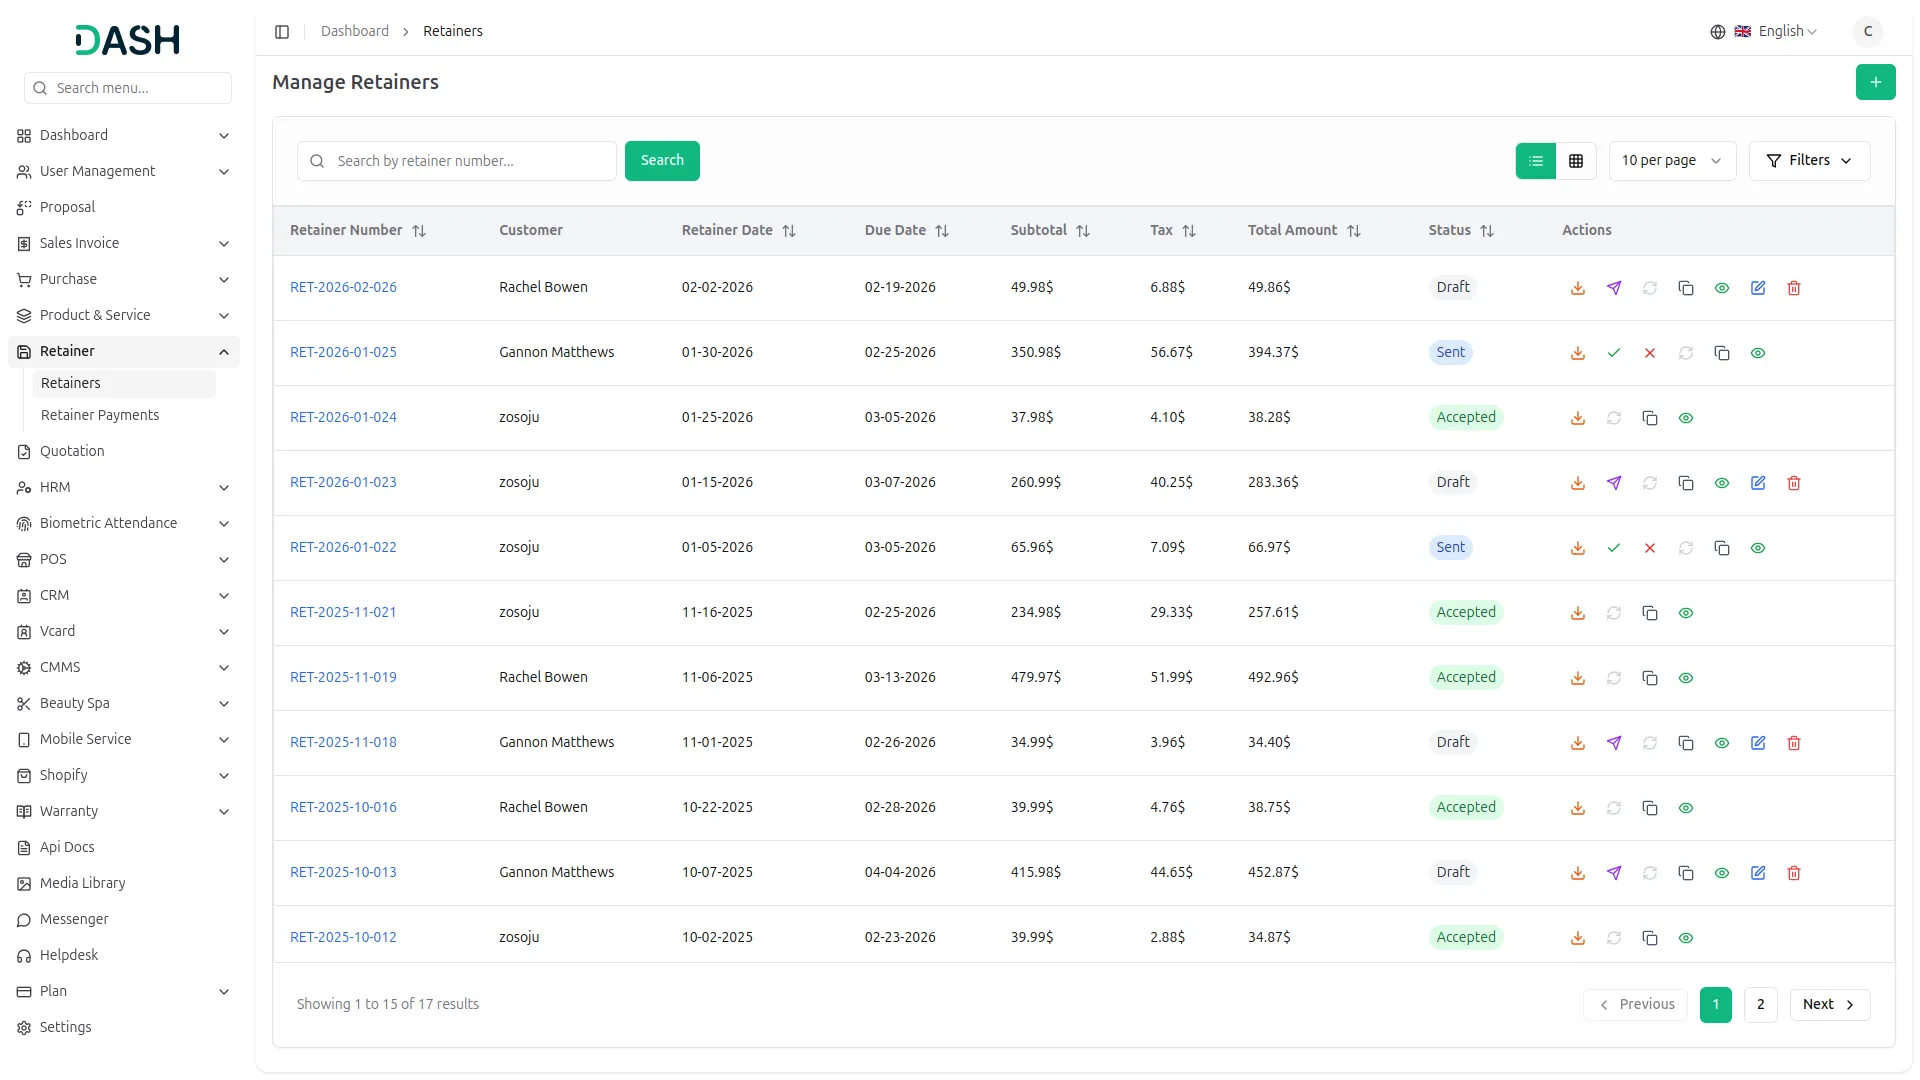Accept sent retainer RET-2026-01-025 with checkmark
Viewport: 1920px width, 1080px height.
coord(1613,353)
